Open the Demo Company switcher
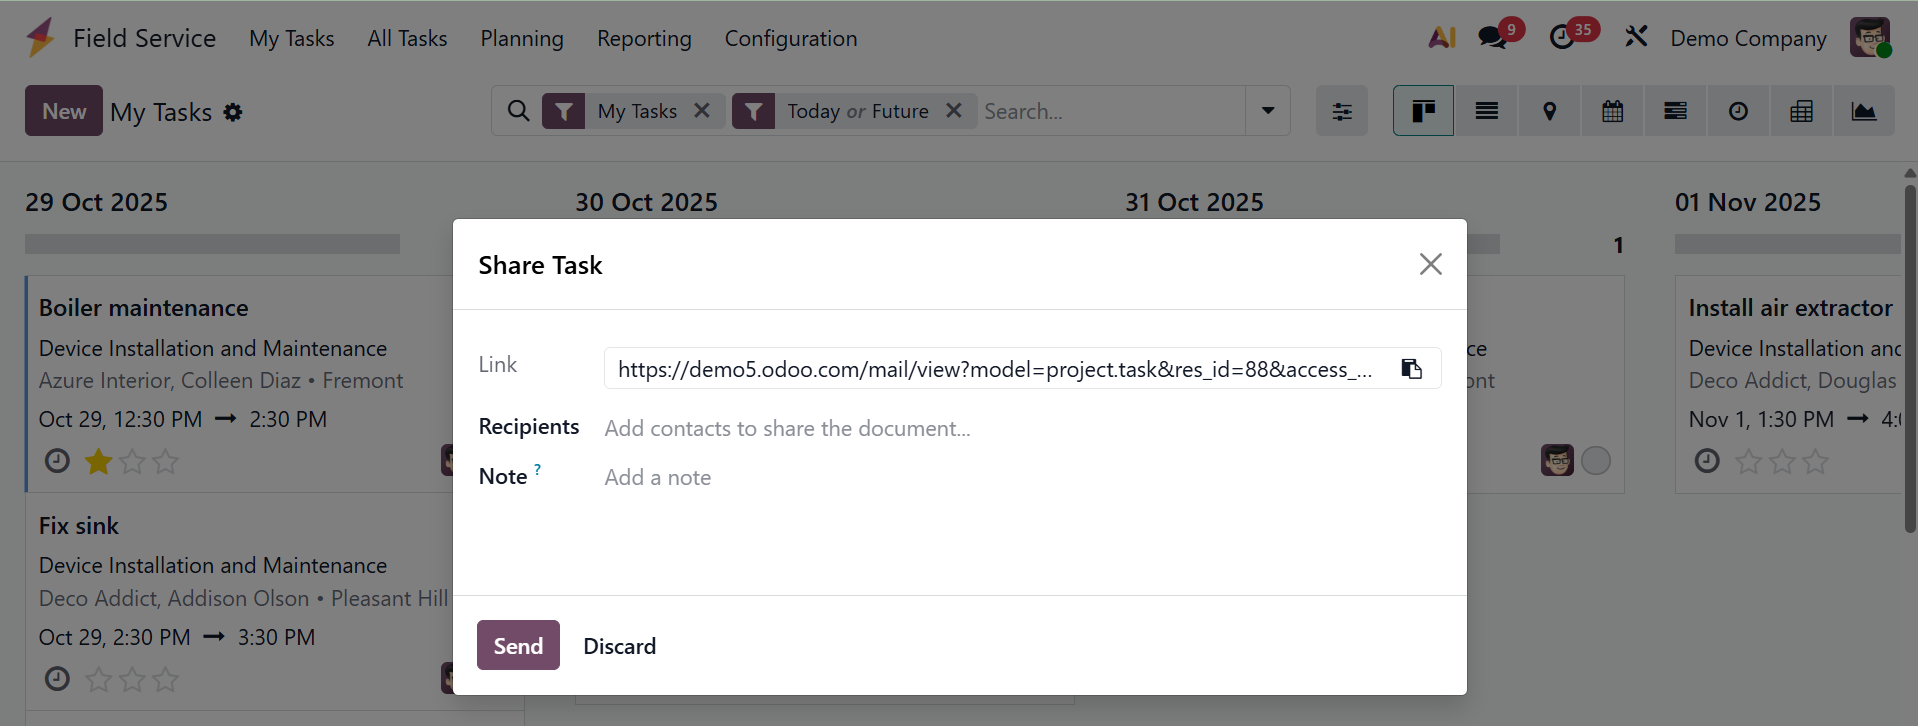 point(1748,38)
